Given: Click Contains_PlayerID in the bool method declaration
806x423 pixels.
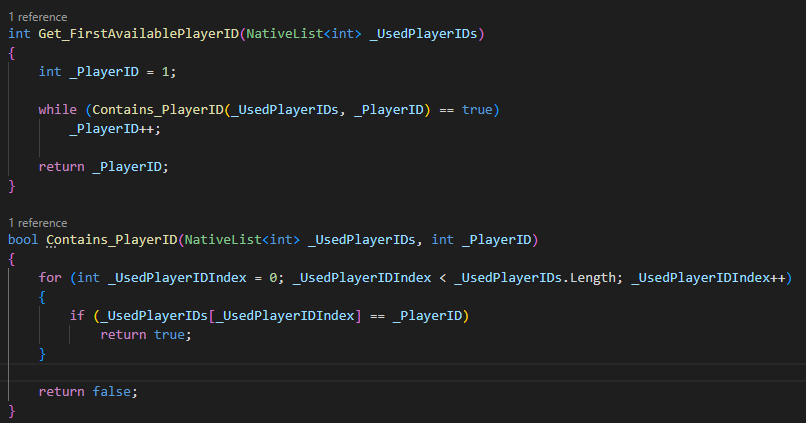Looking at the screenshot, I should coord(112,240).
